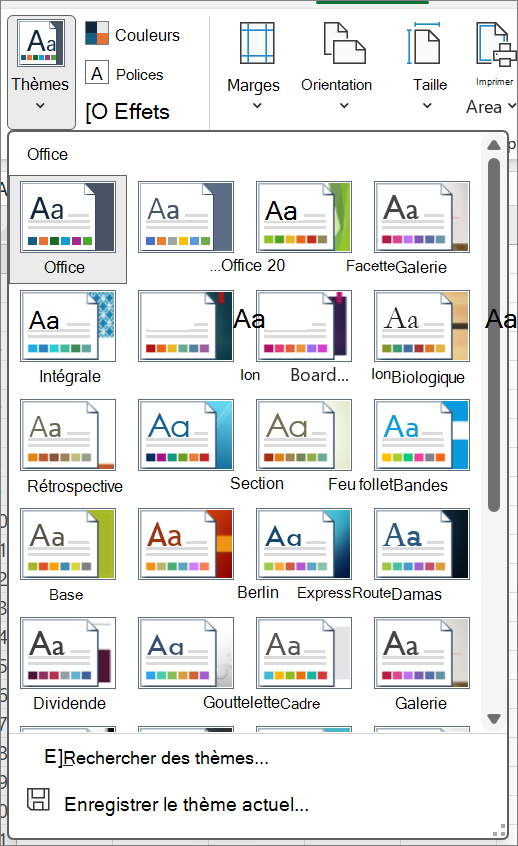Image resolution: width=518 pixels, height=846 pixels.
Task: Expand the Orientation dropdown chevron
Action: tap(344, 106)
